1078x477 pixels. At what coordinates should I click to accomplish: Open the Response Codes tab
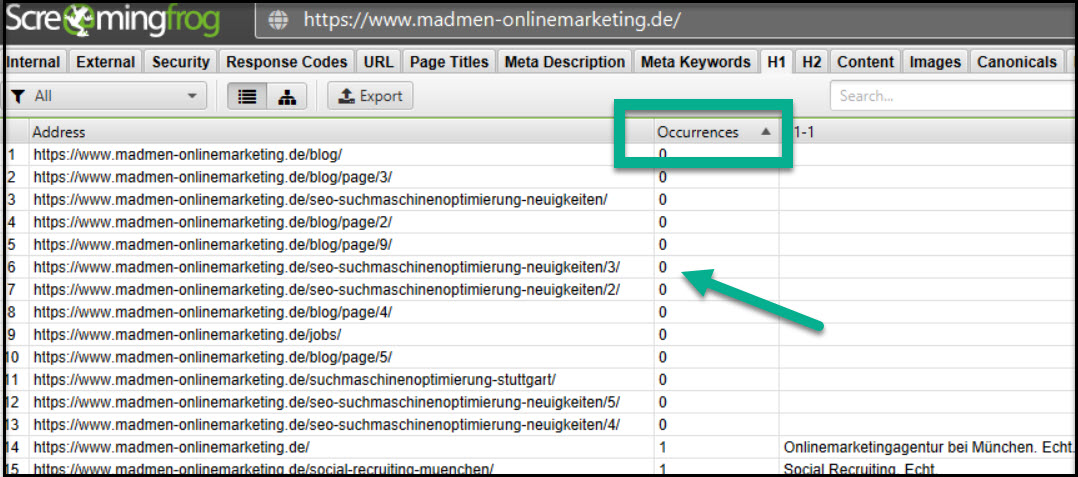pyautogui.click(x=287, y=62)
